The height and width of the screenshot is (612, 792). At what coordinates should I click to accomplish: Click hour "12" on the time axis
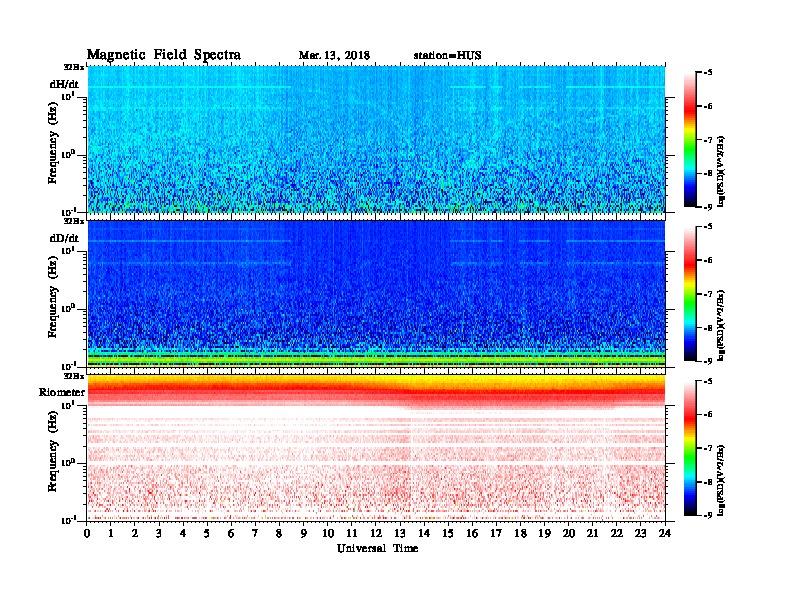(x=376, y=533)
